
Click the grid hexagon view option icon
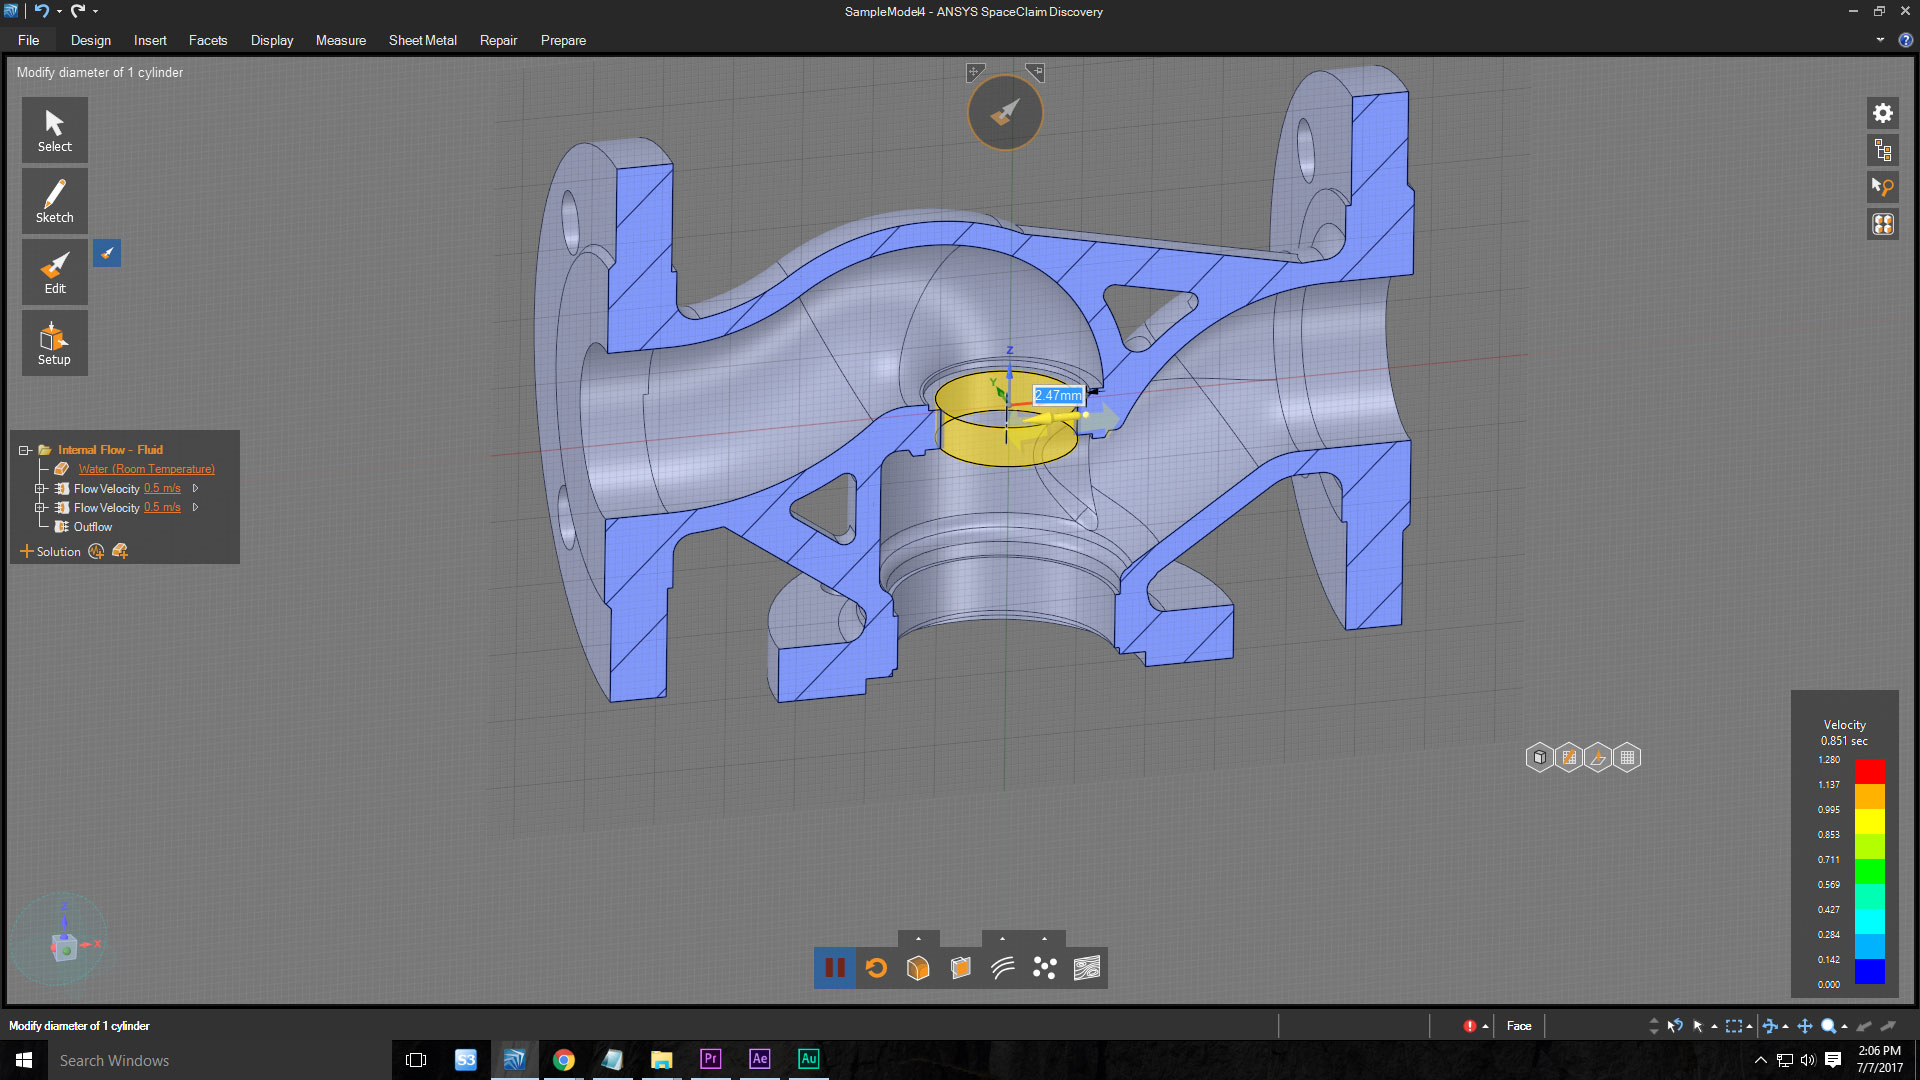[1627, 757]
